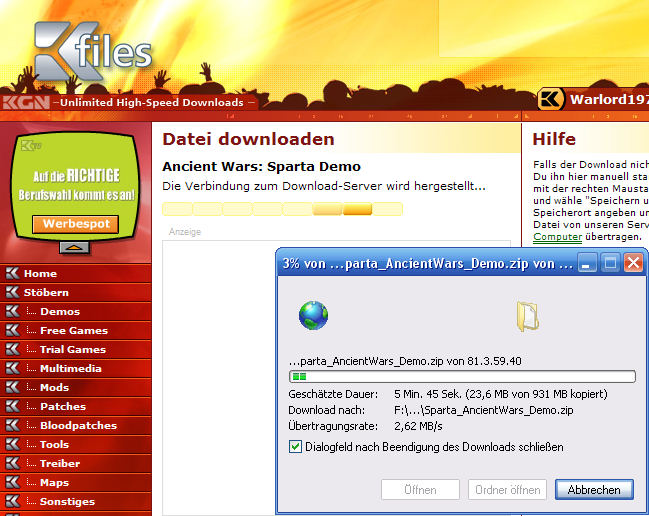Click the filename text from 81.3.59.40
Image resolution: width=649 pixels, height=516 pixels.
[405, 361]
